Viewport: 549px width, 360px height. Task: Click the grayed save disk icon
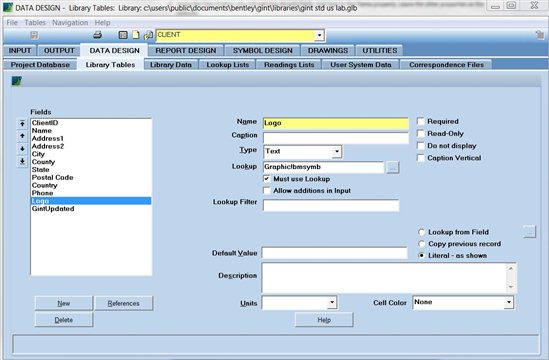pyautogui.click(x=34, y=35)
